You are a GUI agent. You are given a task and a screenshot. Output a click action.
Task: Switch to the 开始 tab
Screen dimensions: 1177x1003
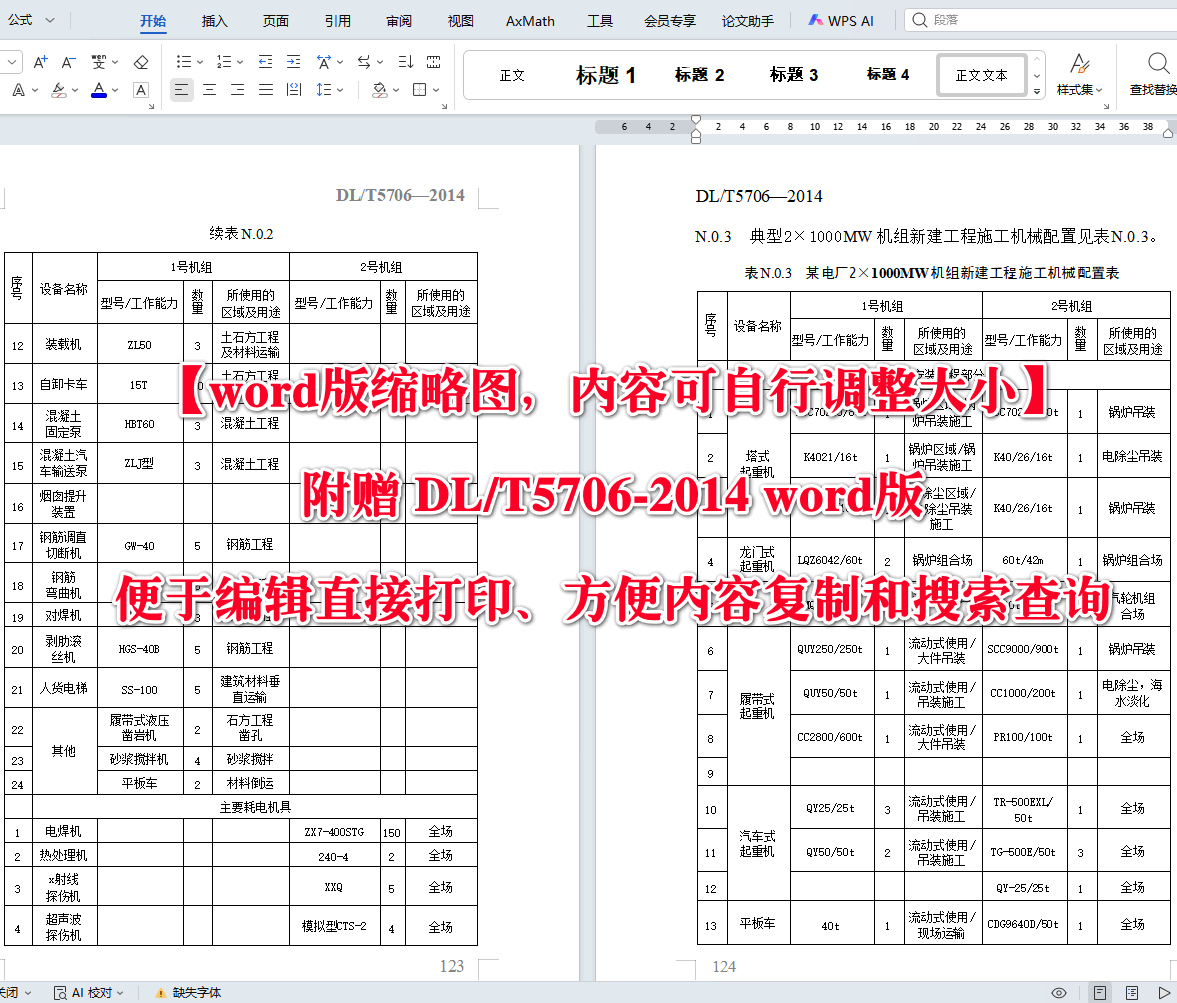(x=153, y=21)
